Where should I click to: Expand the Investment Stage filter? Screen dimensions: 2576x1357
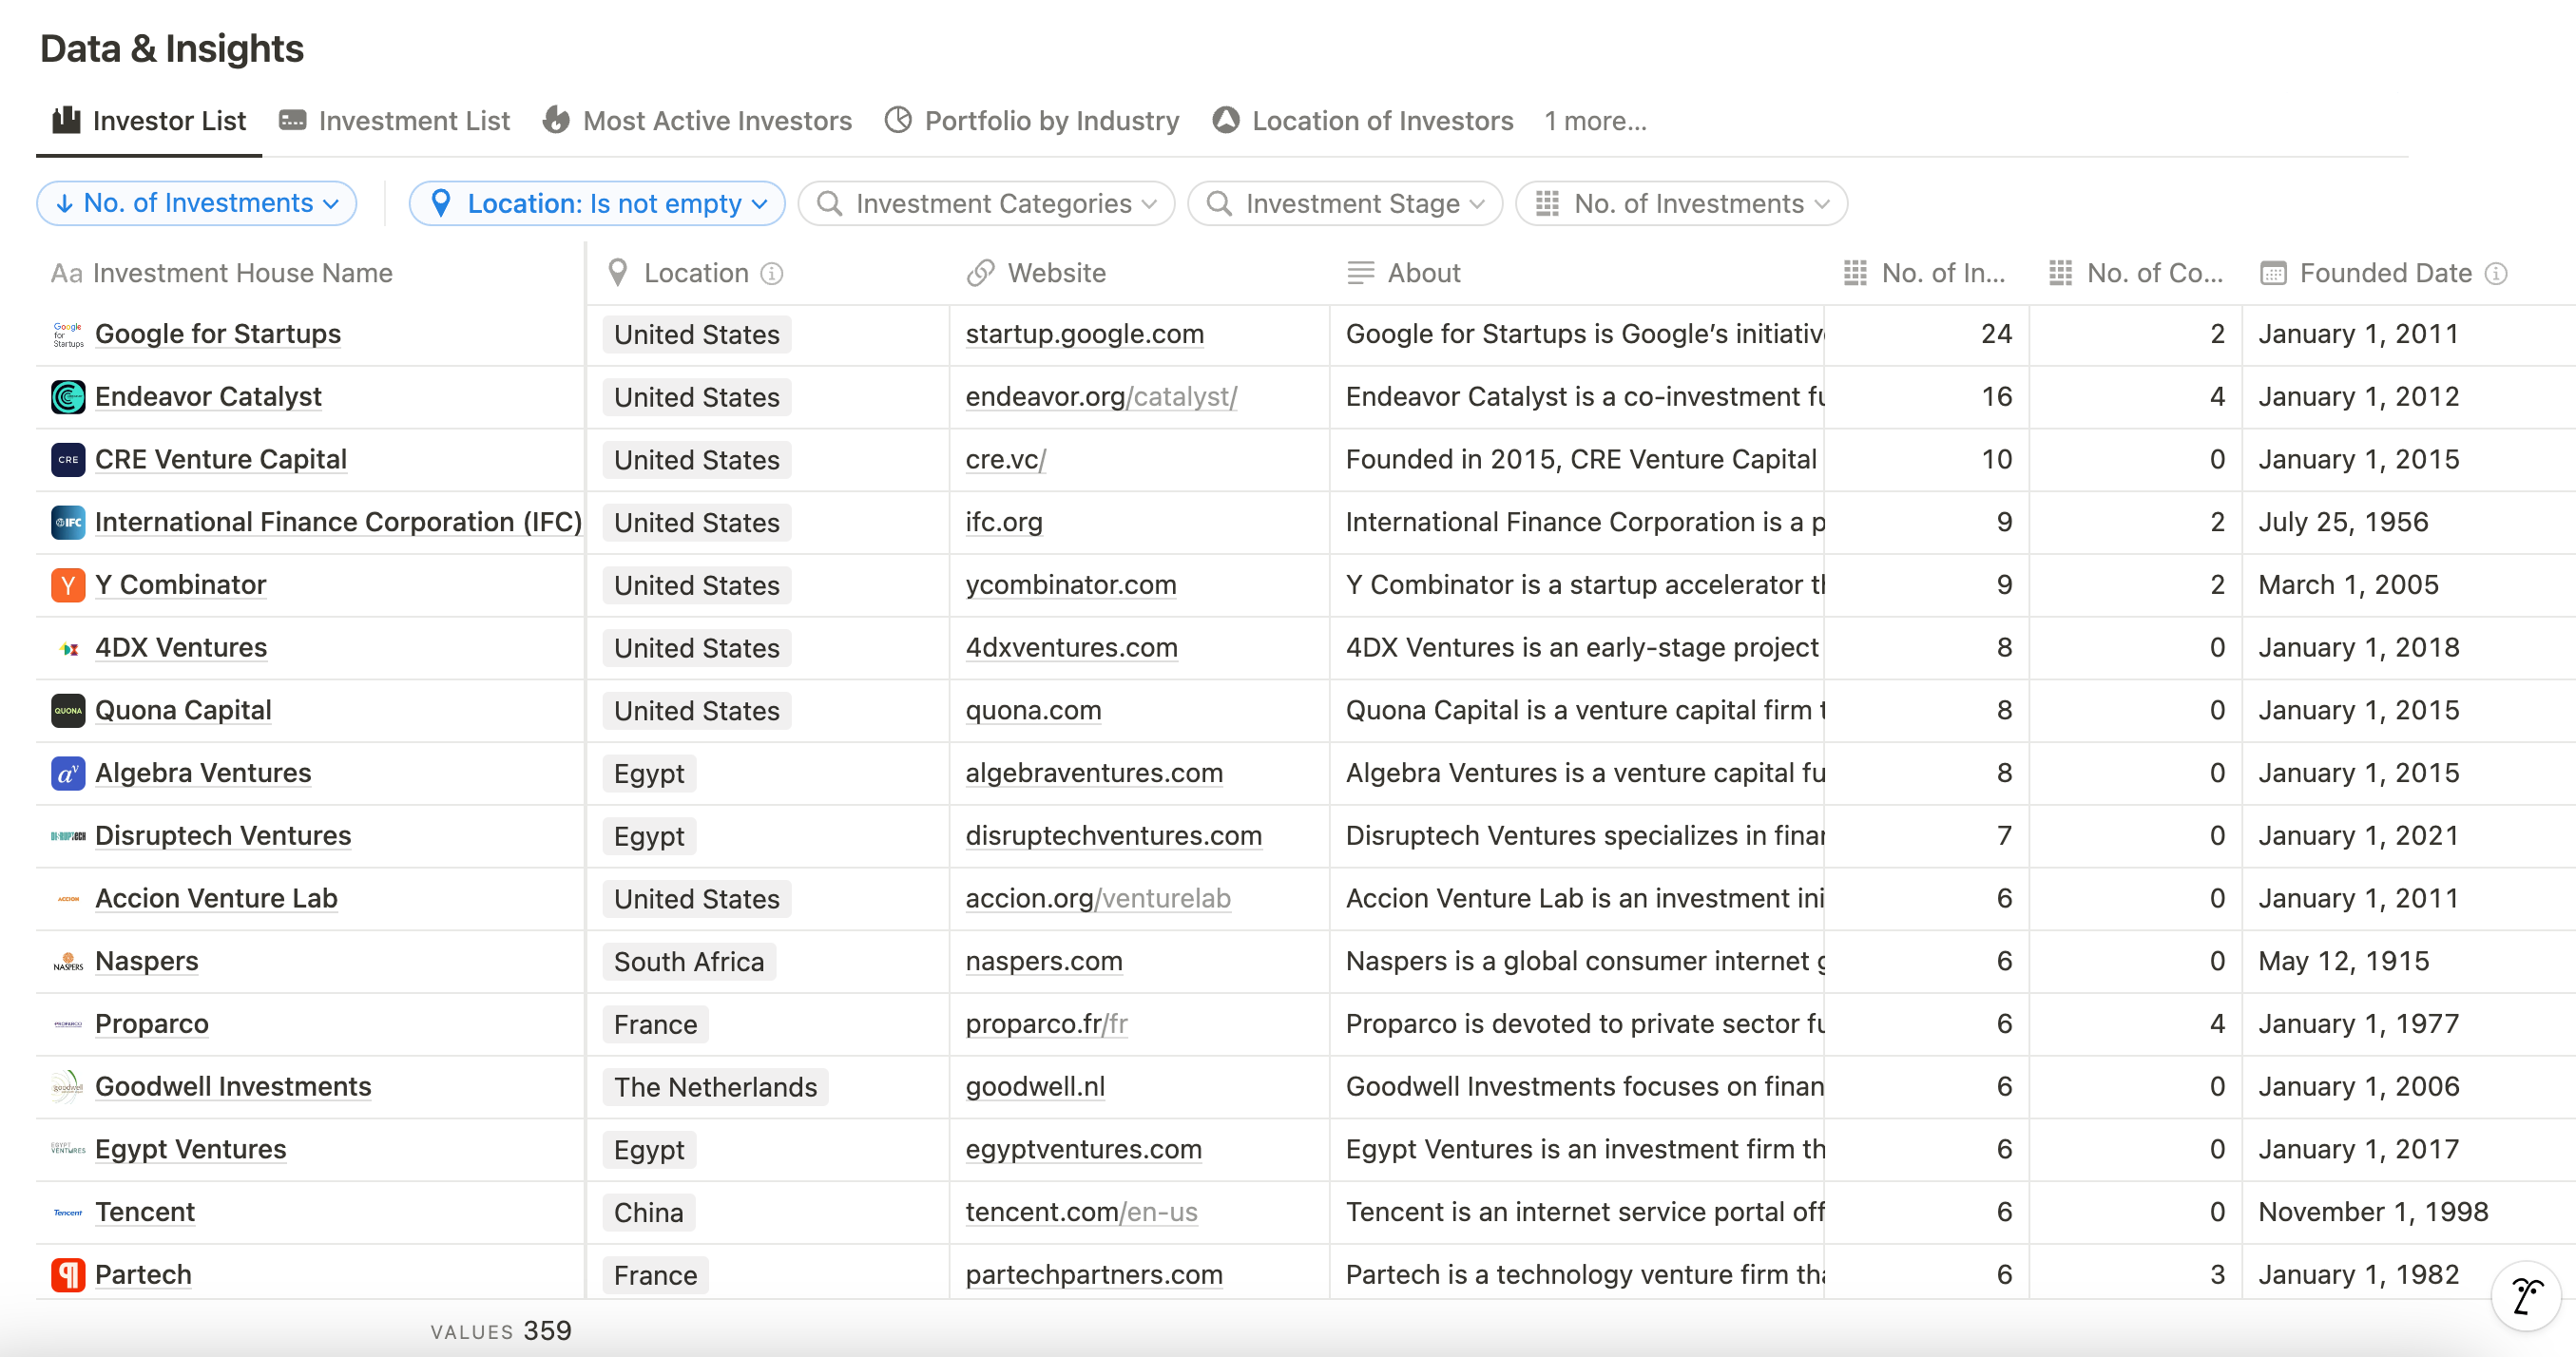pyautogui.click(x=1345, y=204)
